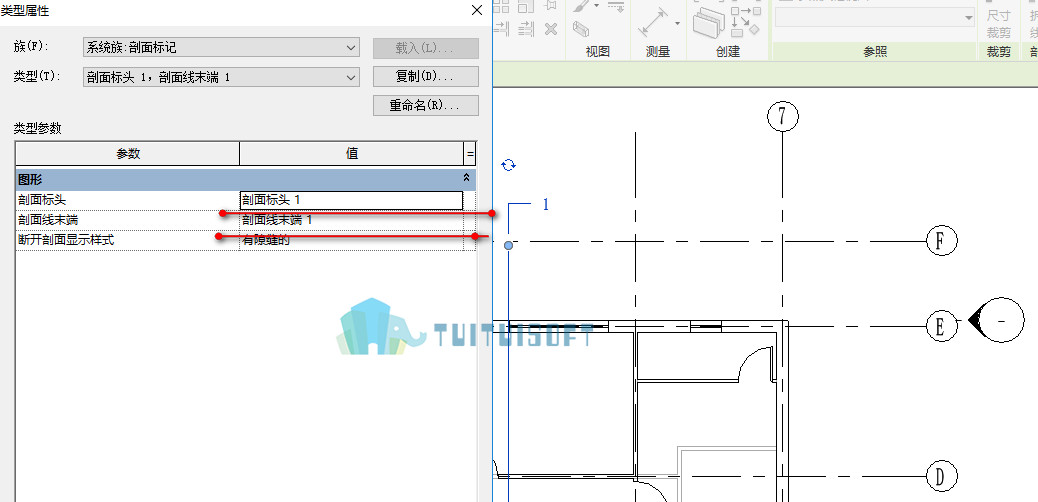Click the create assembly icon
Screen dimensions: 1038x502
click(710, 24)
